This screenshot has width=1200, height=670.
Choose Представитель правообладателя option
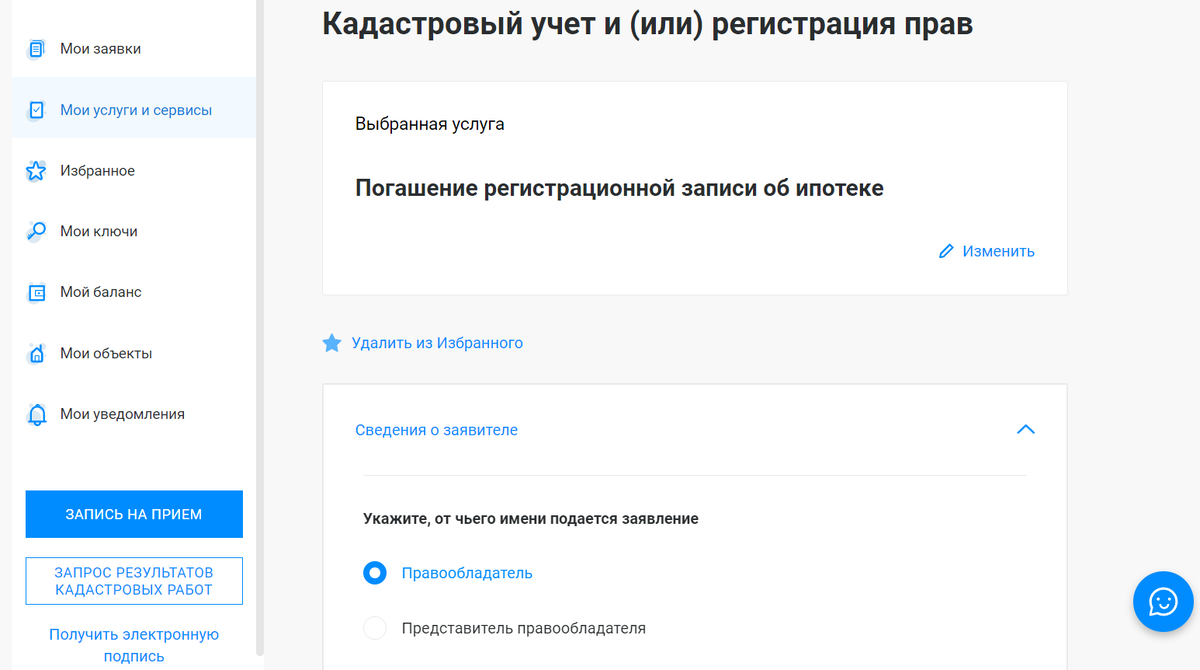(x=374, y=628)
